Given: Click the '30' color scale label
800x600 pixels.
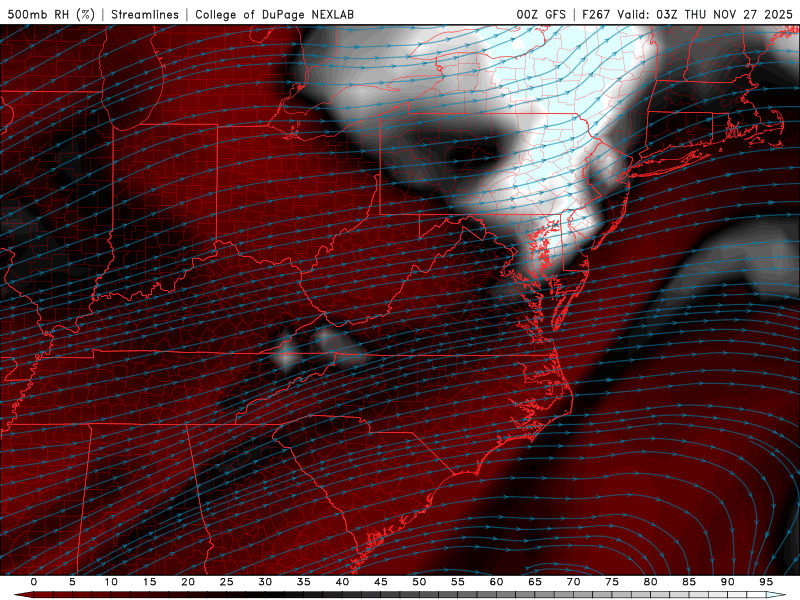Looking at the screenshot, I should click(x=265, y=582).
